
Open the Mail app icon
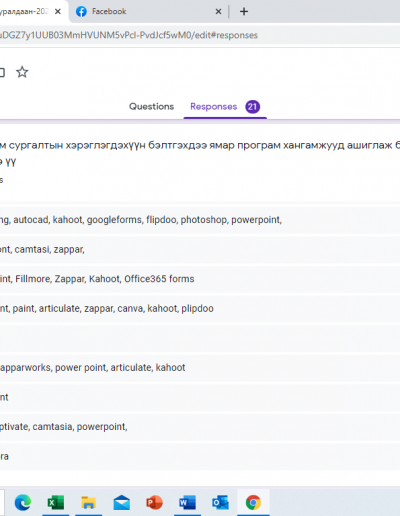coord(121,502)
